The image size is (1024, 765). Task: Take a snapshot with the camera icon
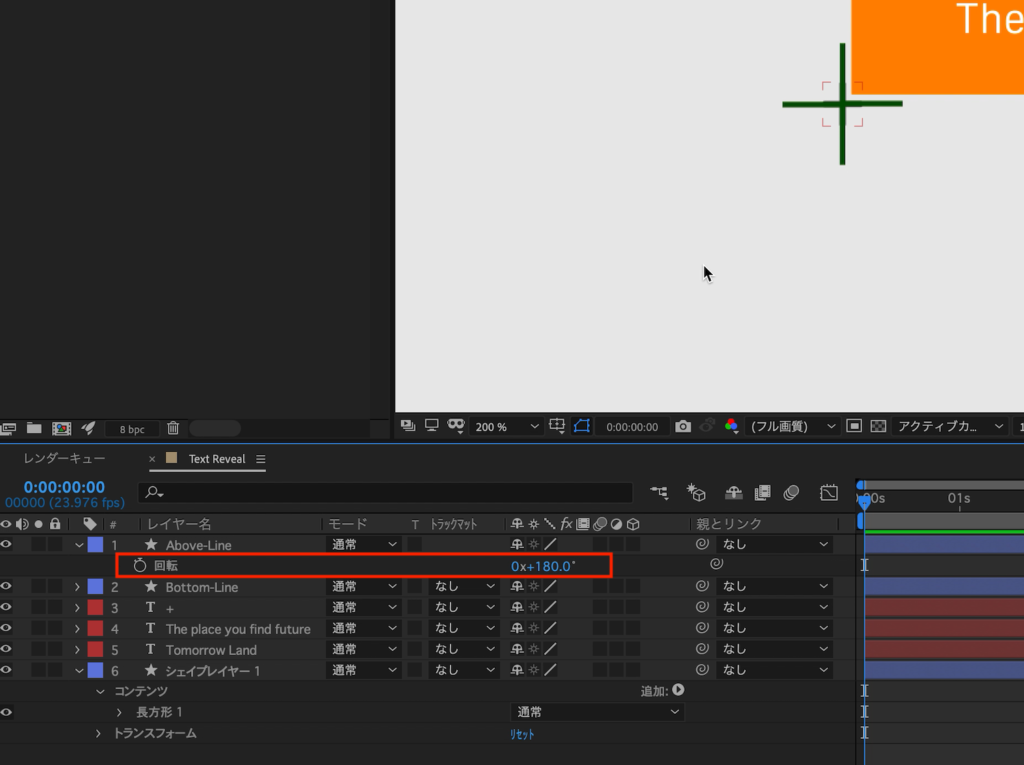(x=683, y=426)
